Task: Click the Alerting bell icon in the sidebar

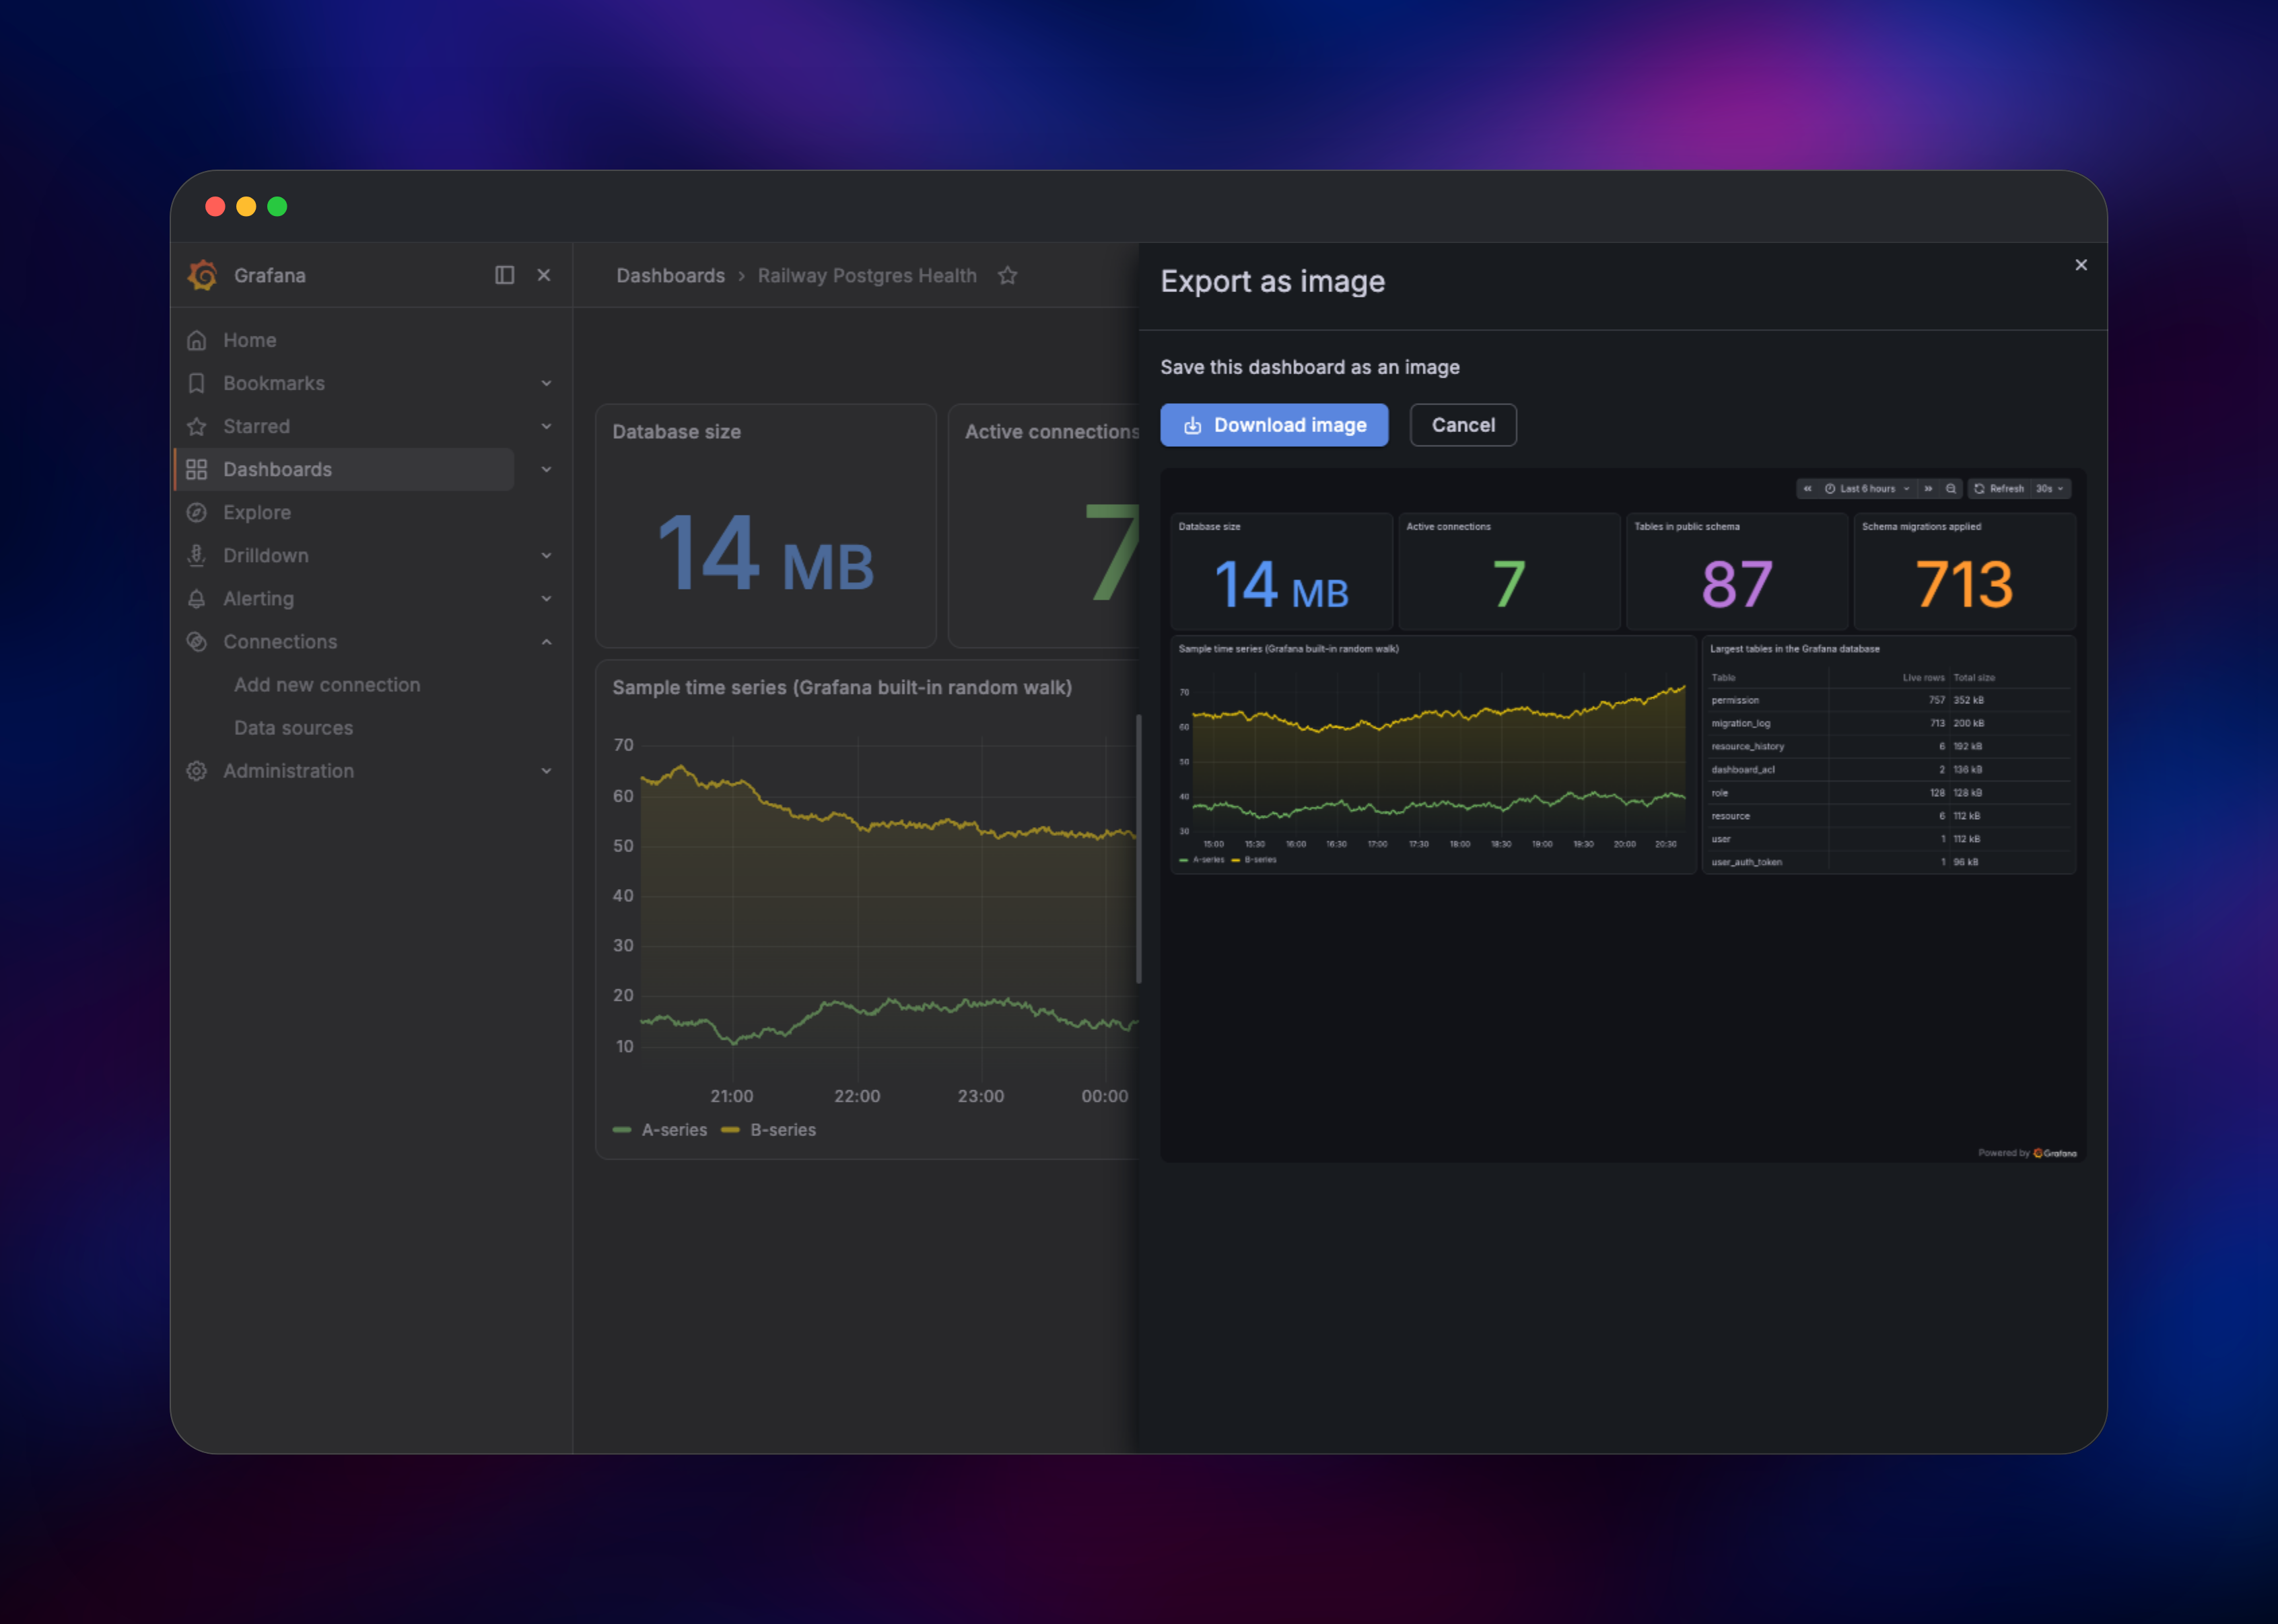Action: point(197,598)
